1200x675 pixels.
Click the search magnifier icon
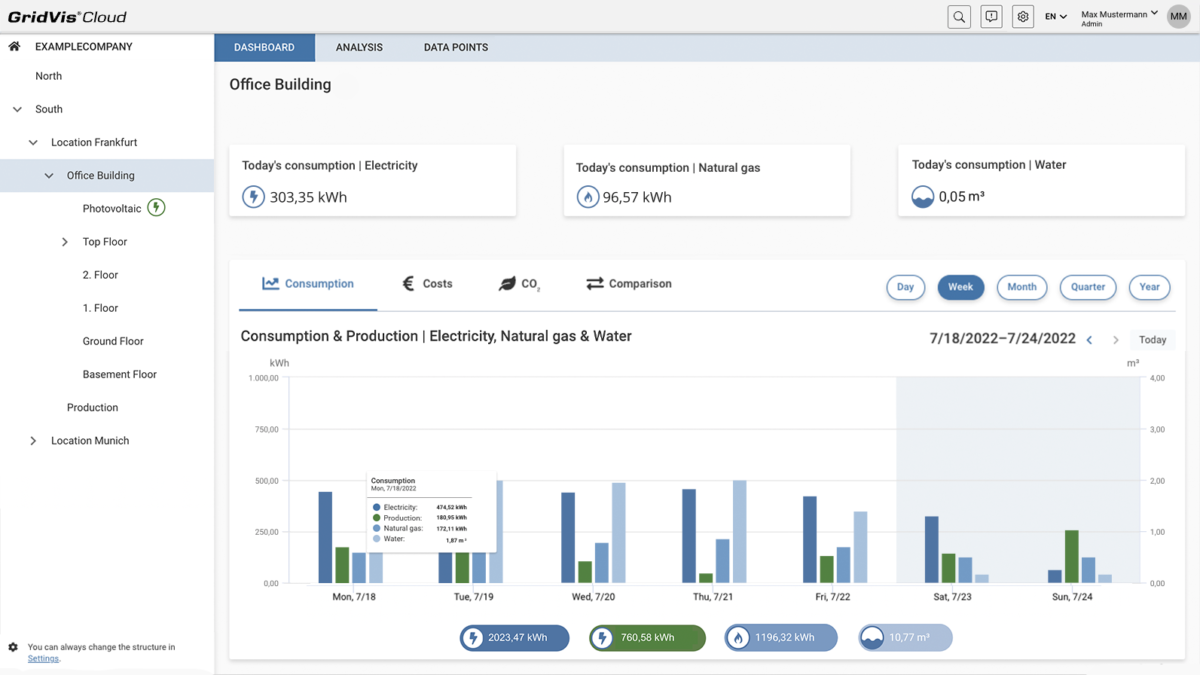point(958,17)
